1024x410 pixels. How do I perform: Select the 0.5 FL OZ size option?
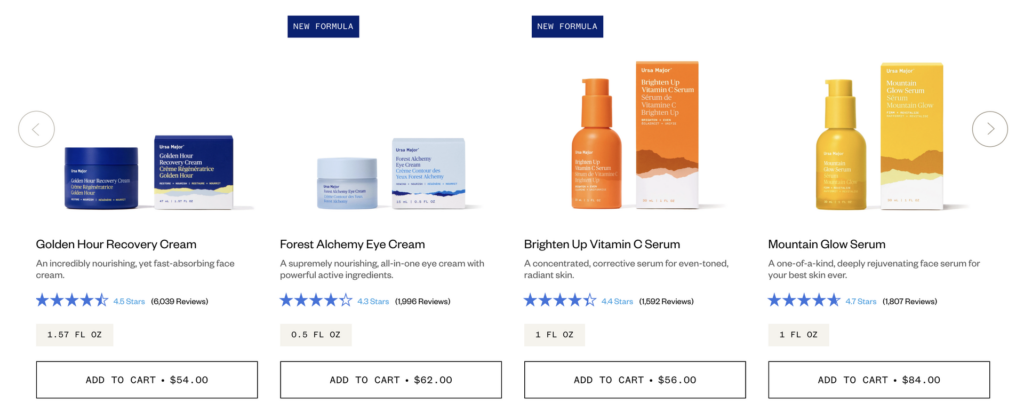(x=316, y=335)
